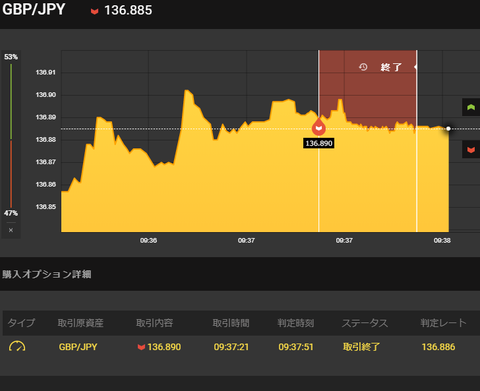The image size is (480, 391).
Task: Click the 47% trader sentiment value
Action: coord(11,213)
